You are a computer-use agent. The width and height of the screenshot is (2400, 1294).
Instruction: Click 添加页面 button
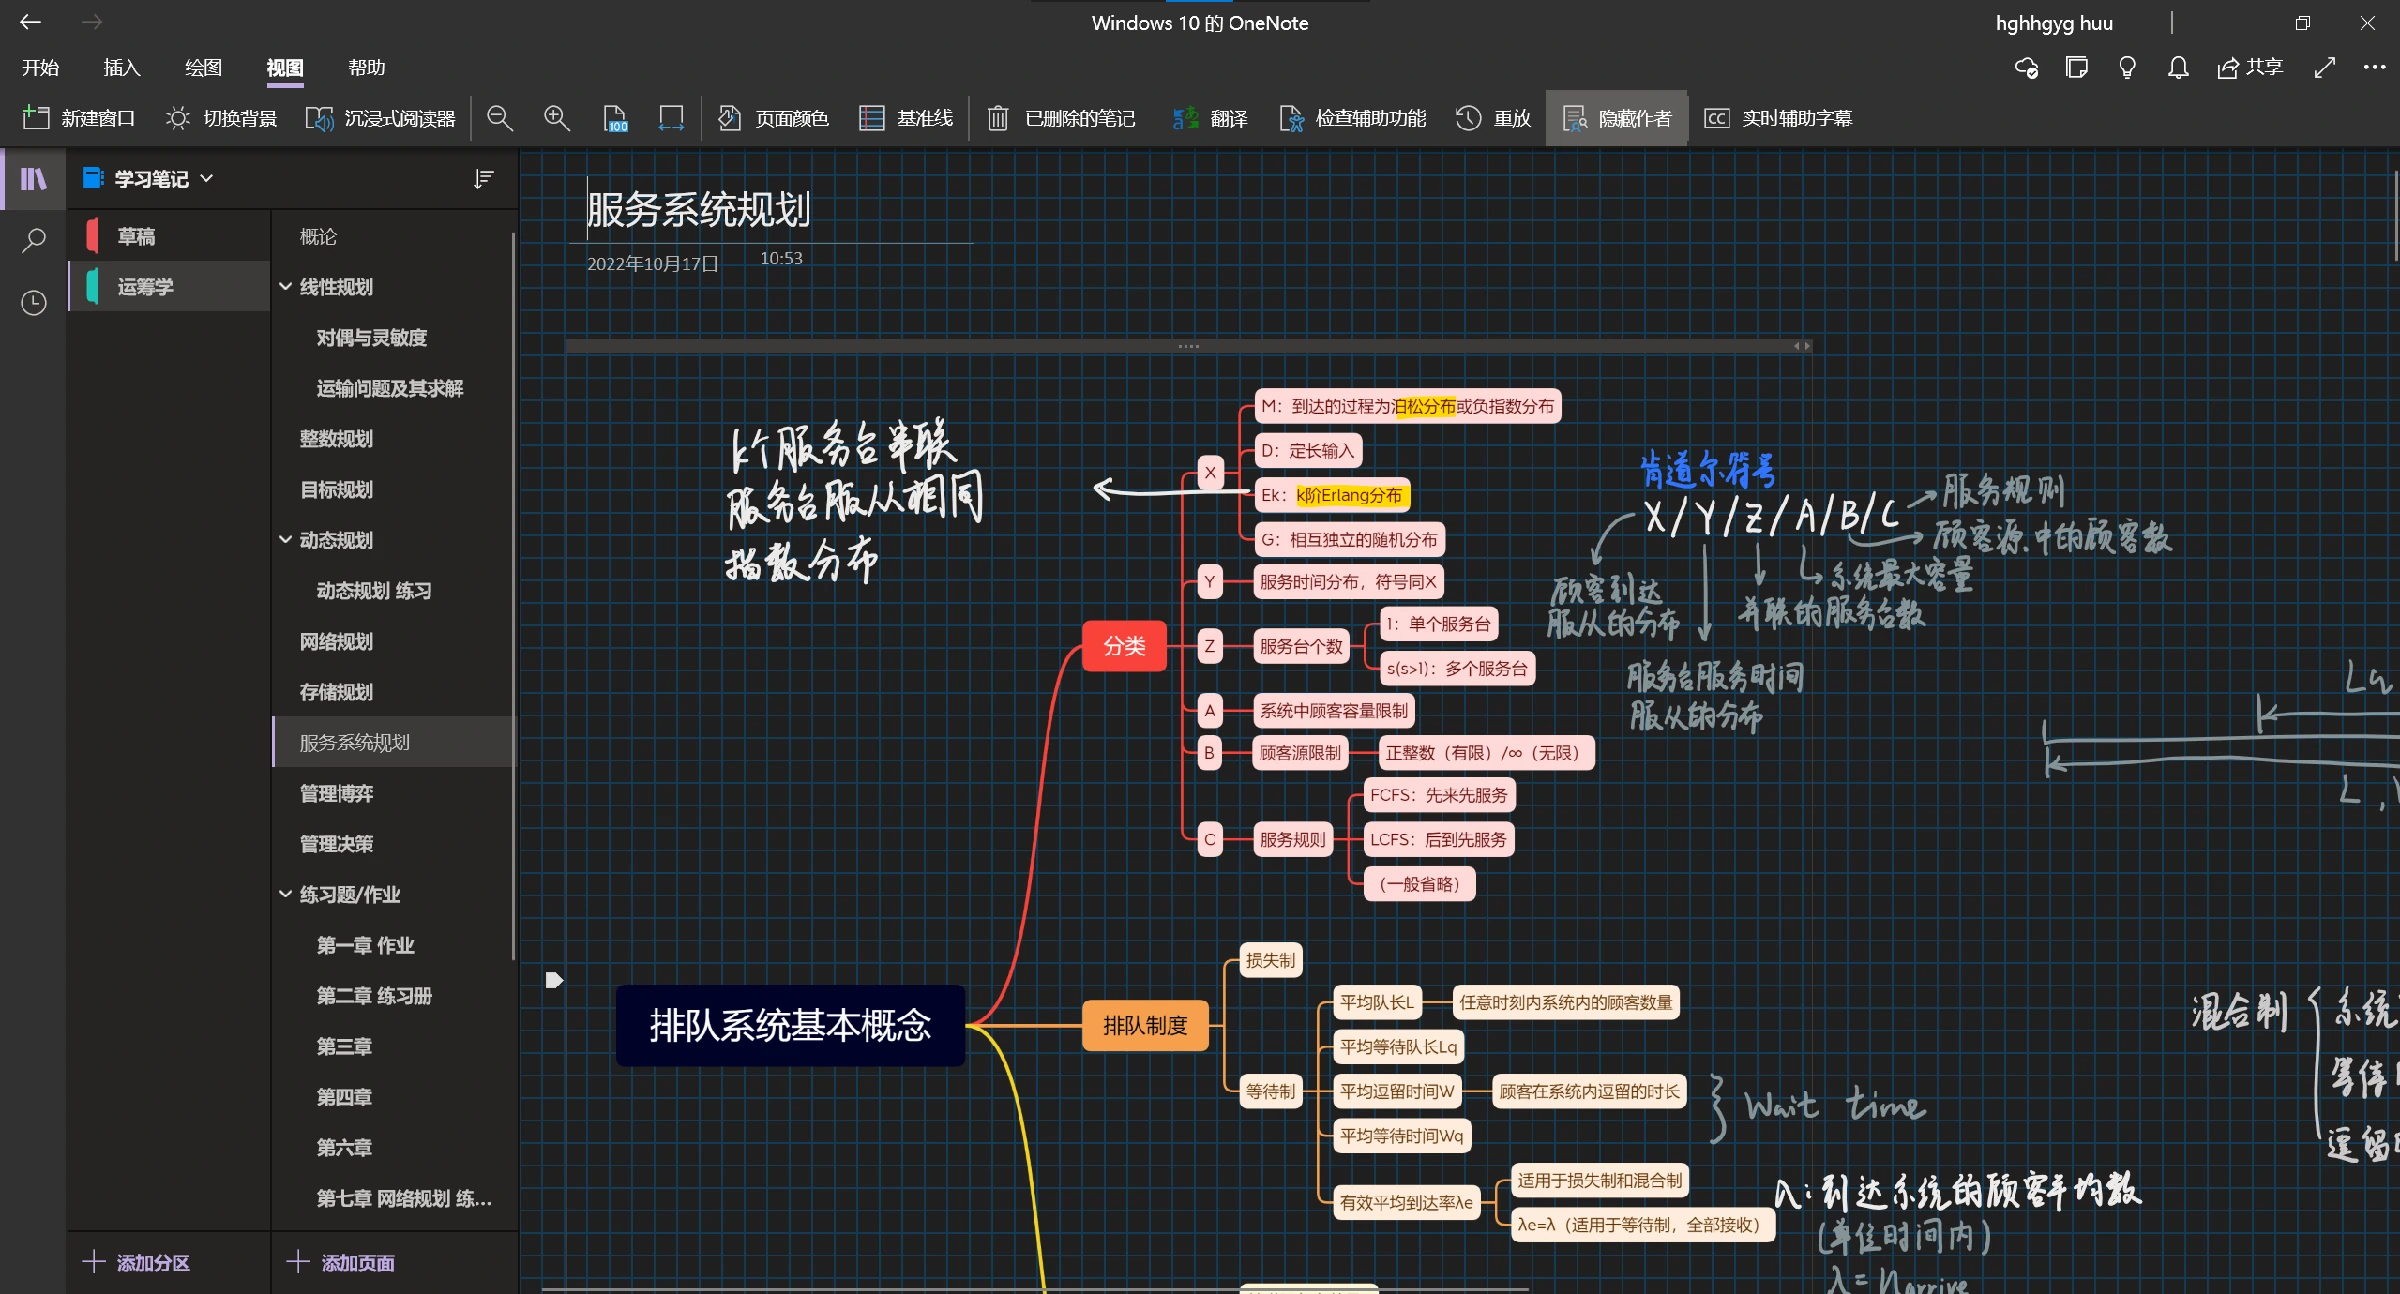click(x=340, y=1263)
